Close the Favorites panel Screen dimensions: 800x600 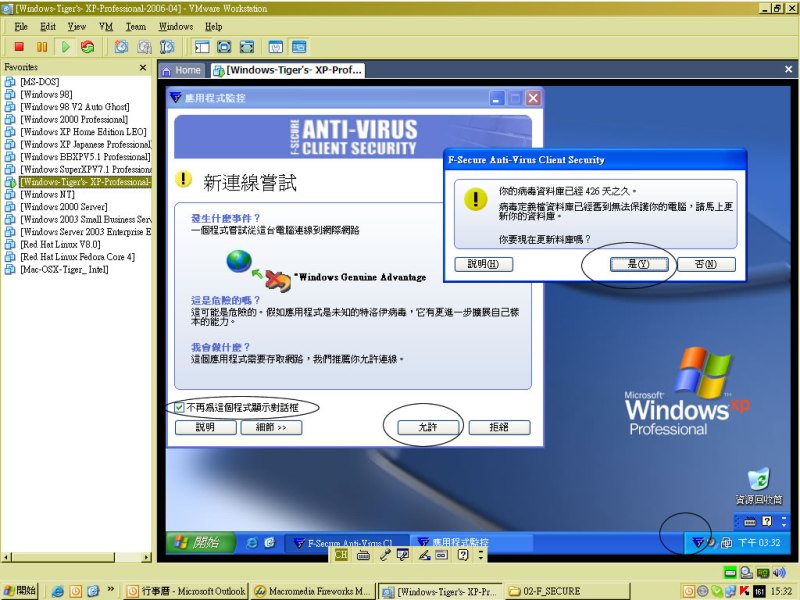pos(143,67)
